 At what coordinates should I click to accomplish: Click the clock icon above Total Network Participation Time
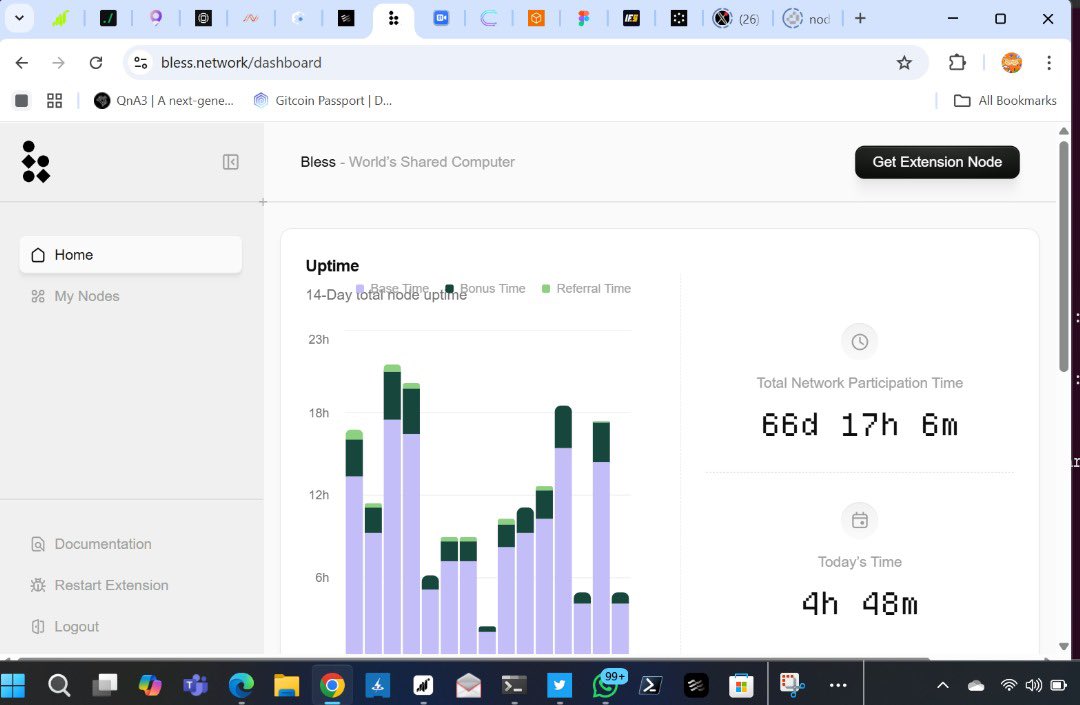[860, 341]
